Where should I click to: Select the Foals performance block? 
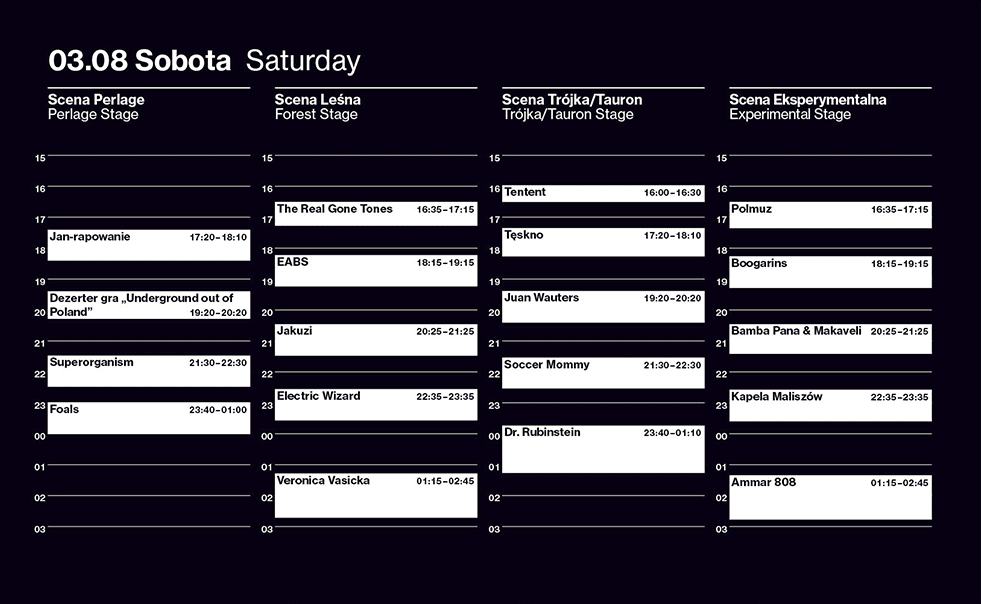[149, 417]
